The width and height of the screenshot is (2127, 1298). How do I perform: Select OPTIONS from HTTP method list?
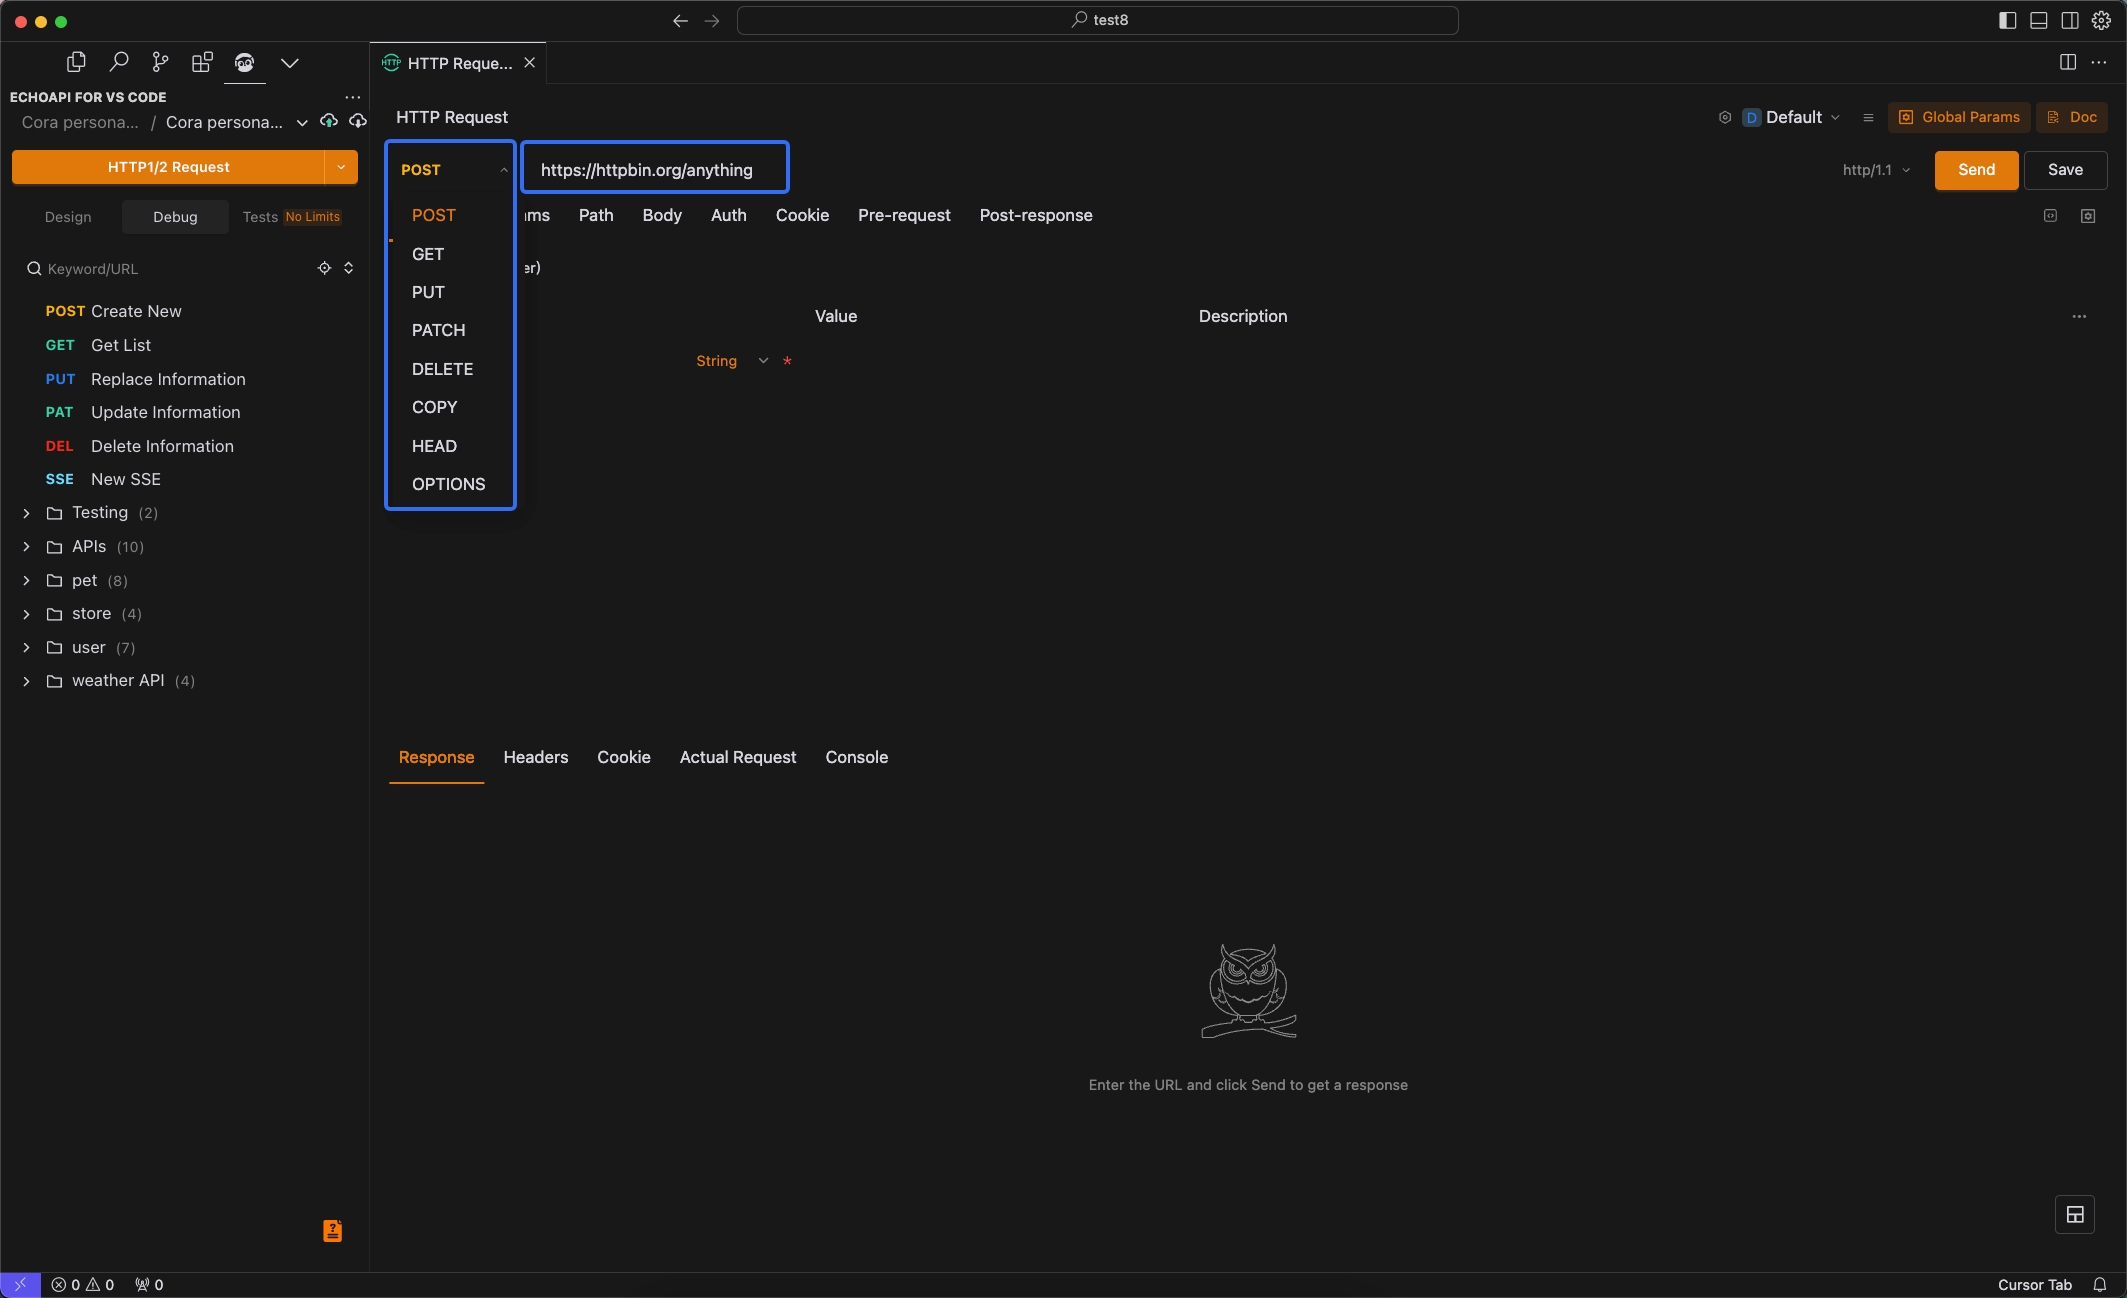448,483
